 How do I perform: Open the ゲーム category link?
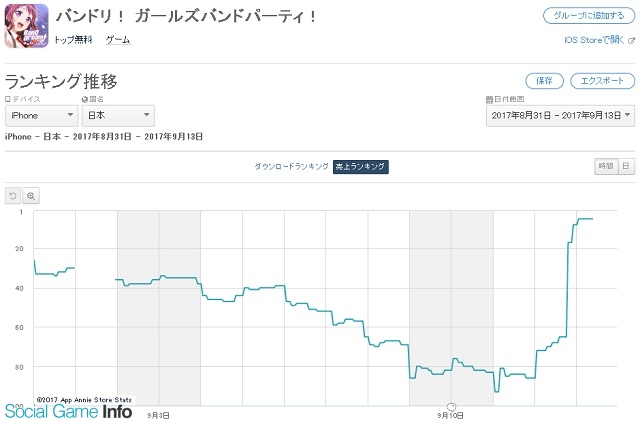click(118, 40)
